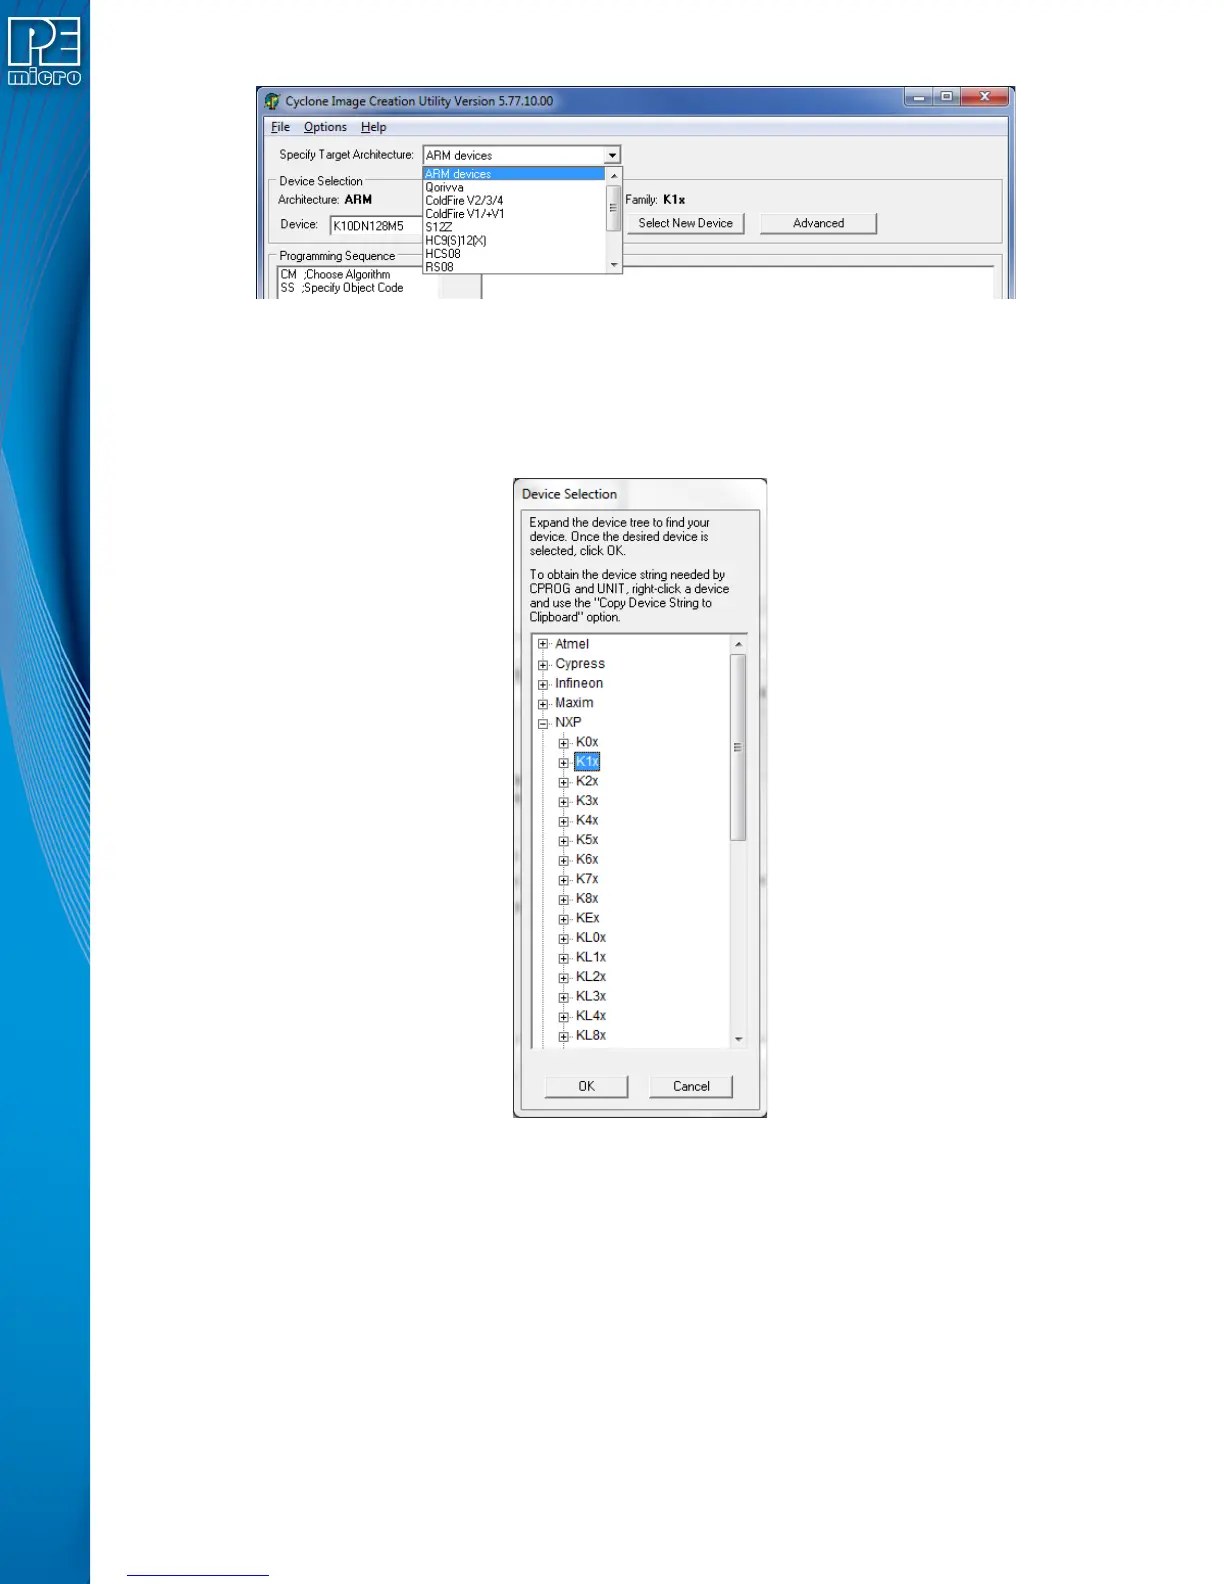This screenshot has height=1584, width=1224.
Task: Select ARM devices in architecture list
Action: coord(514,174)
